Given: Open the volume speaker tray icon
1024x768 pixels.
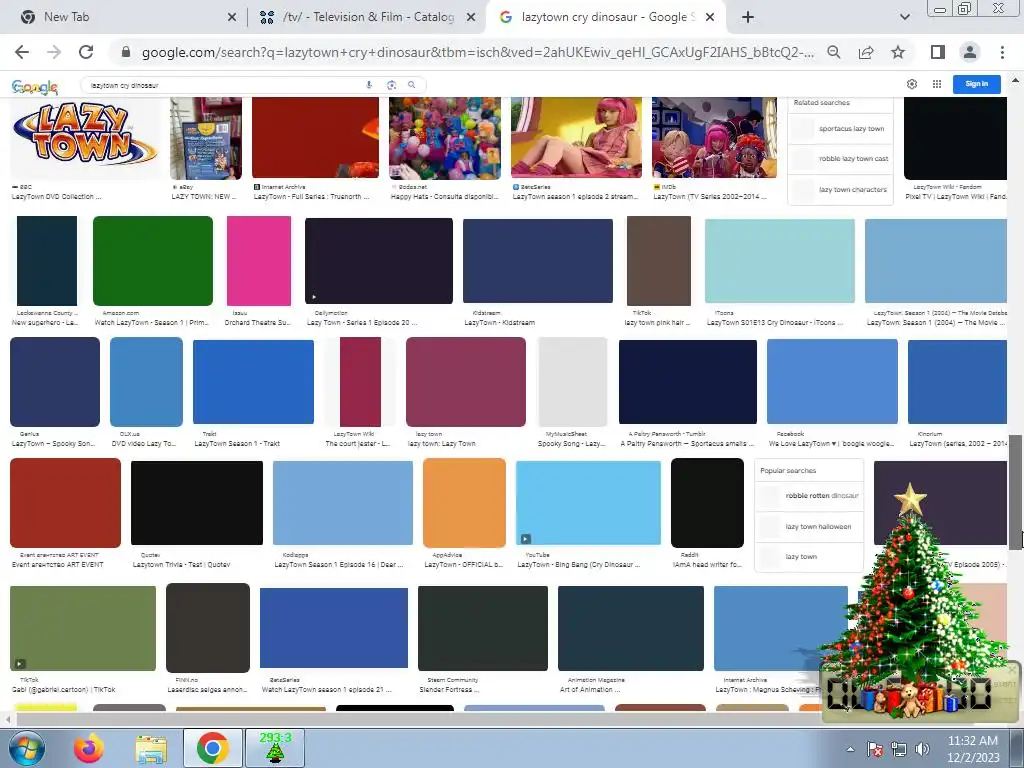Looking at the screenshot, I should pyautogui.click(x=922, y=749).
